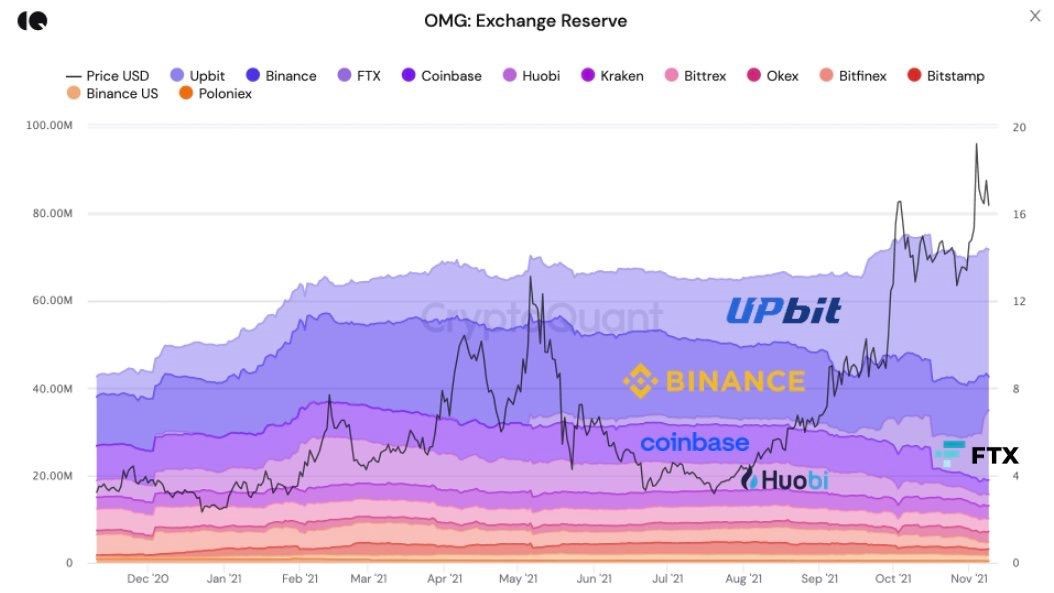Click the CryptoQuant logo icon
The width and height of the screenshot is (1054, 593).
tap(31, 20)
